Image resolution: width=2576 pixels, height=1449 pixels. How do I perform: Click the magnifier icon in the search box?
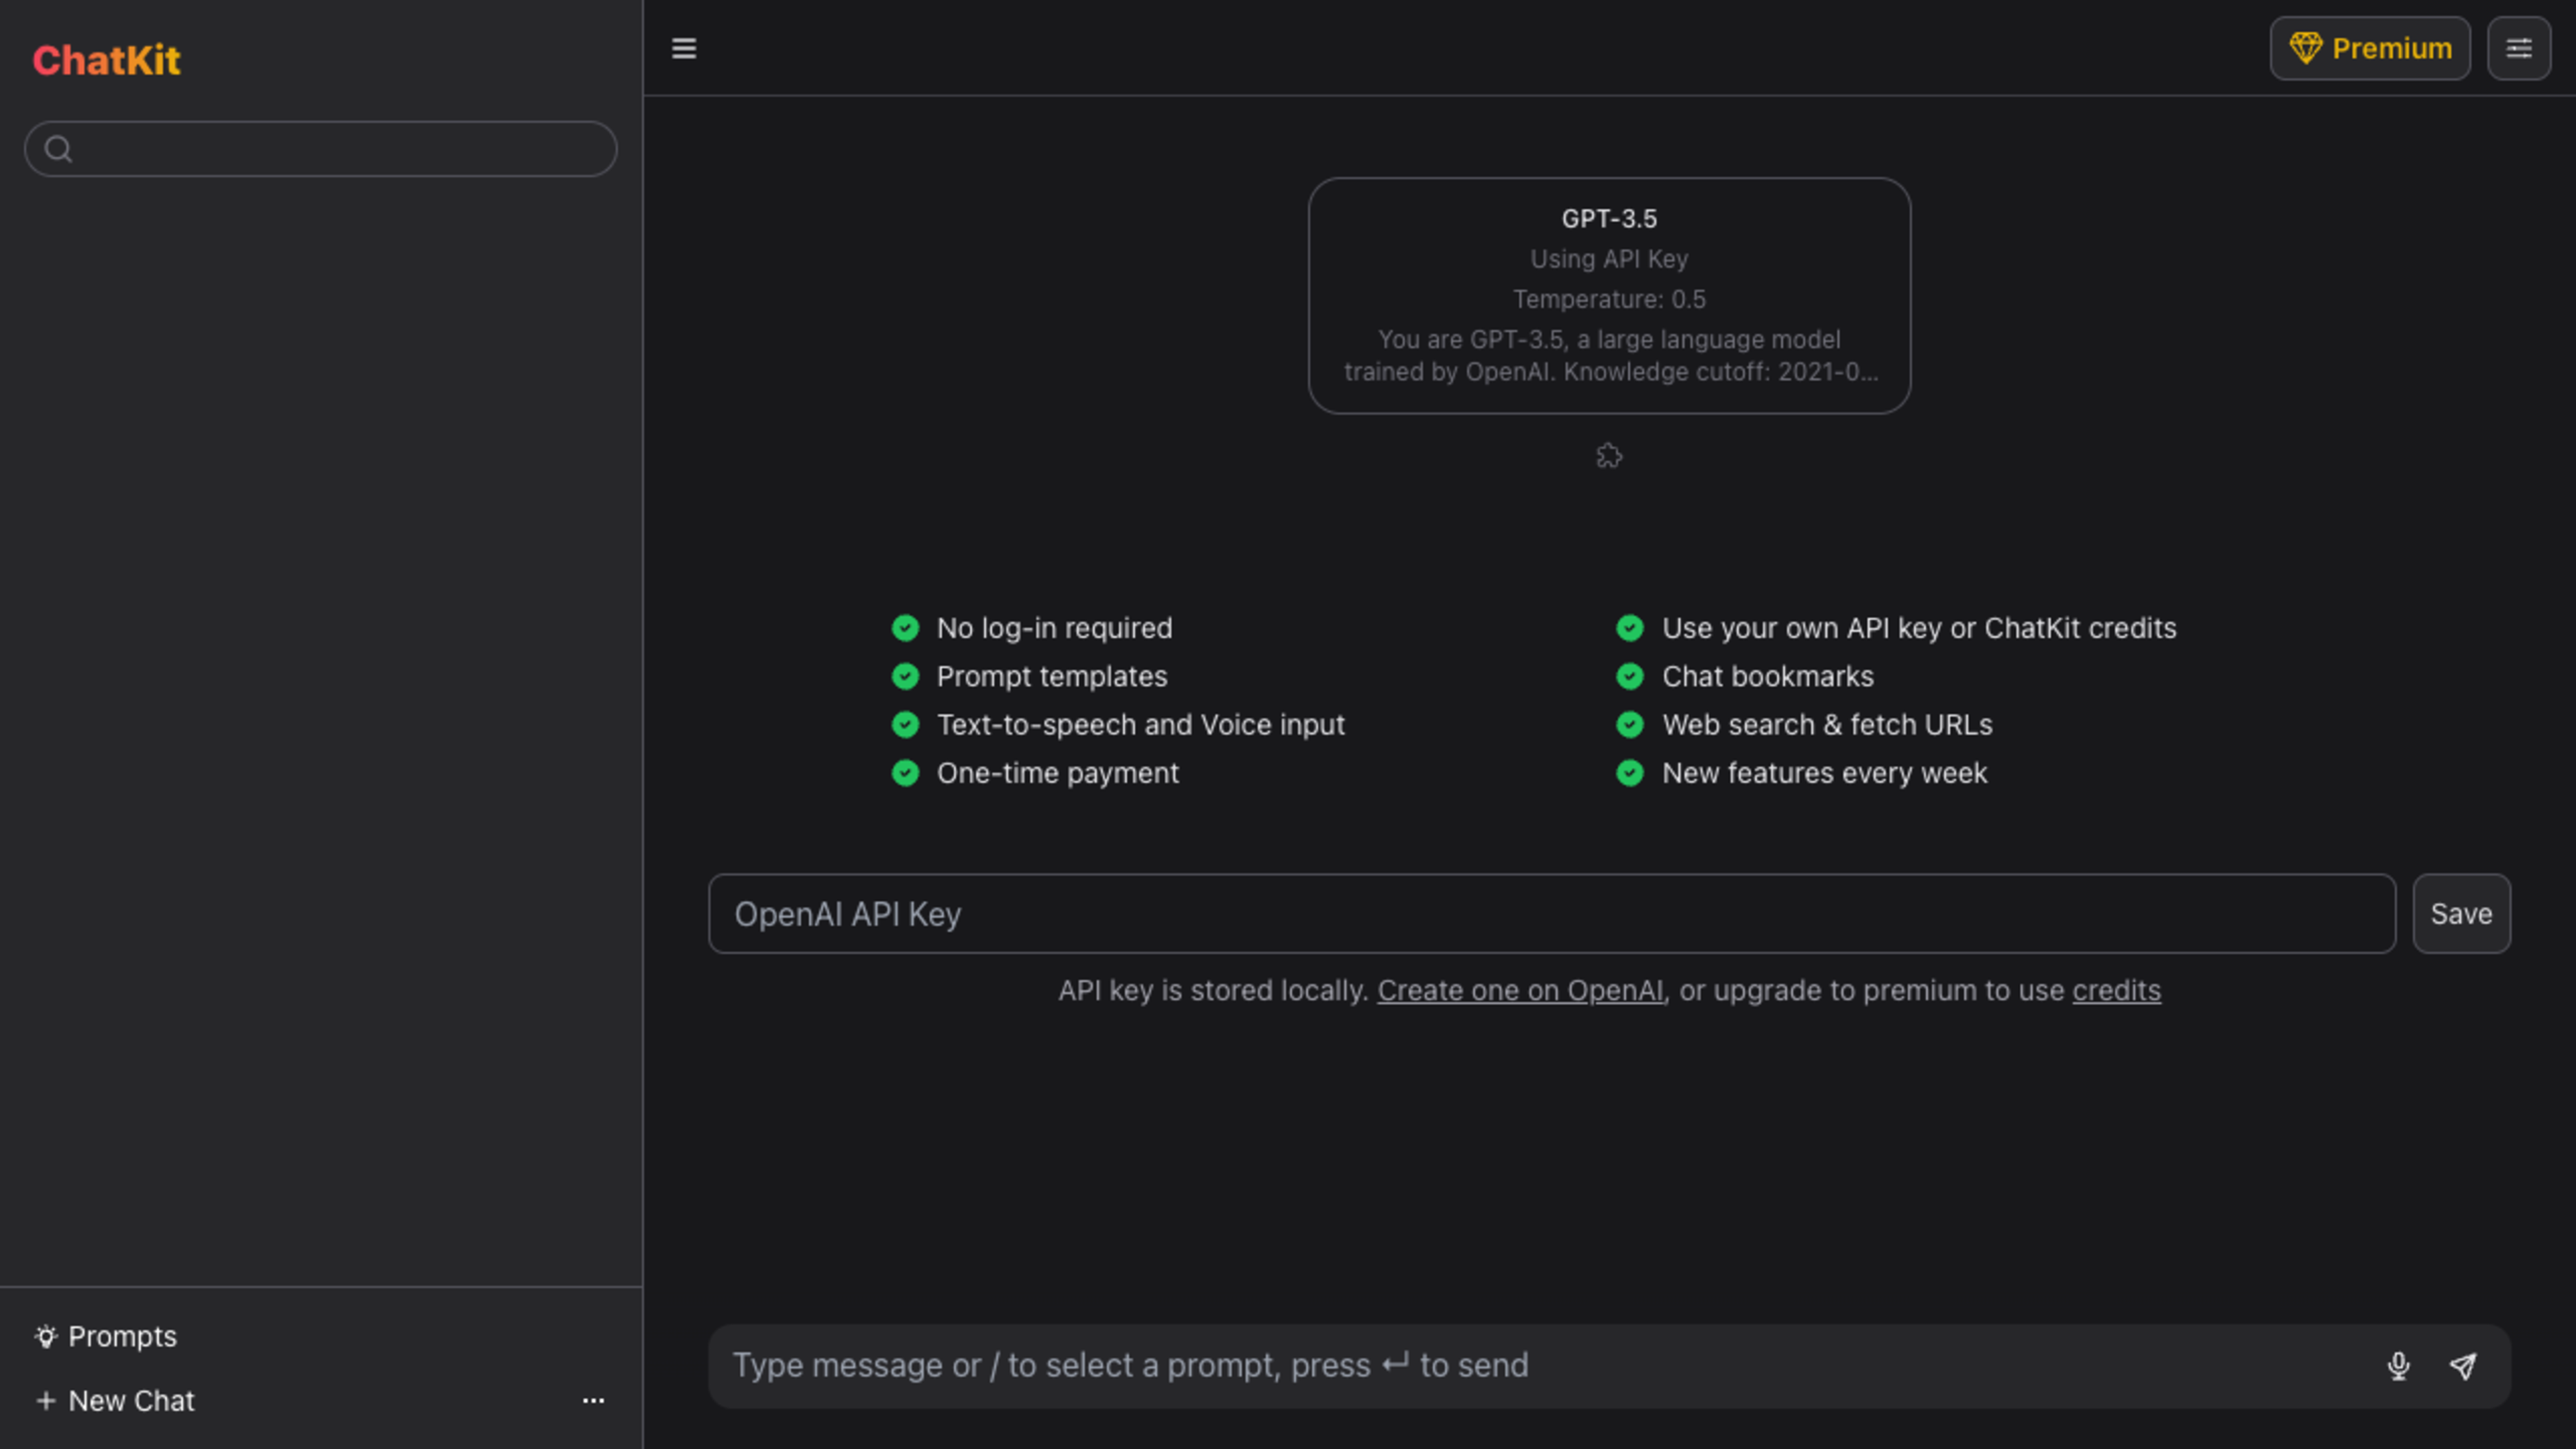(x=59, y=149)
